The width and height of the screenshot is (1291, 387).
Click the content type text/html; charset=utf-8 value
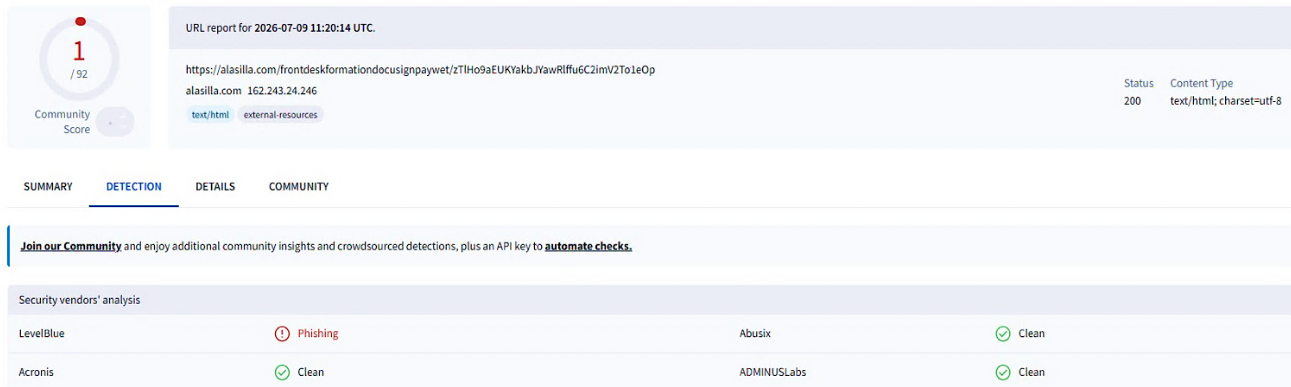[1226, 101]
